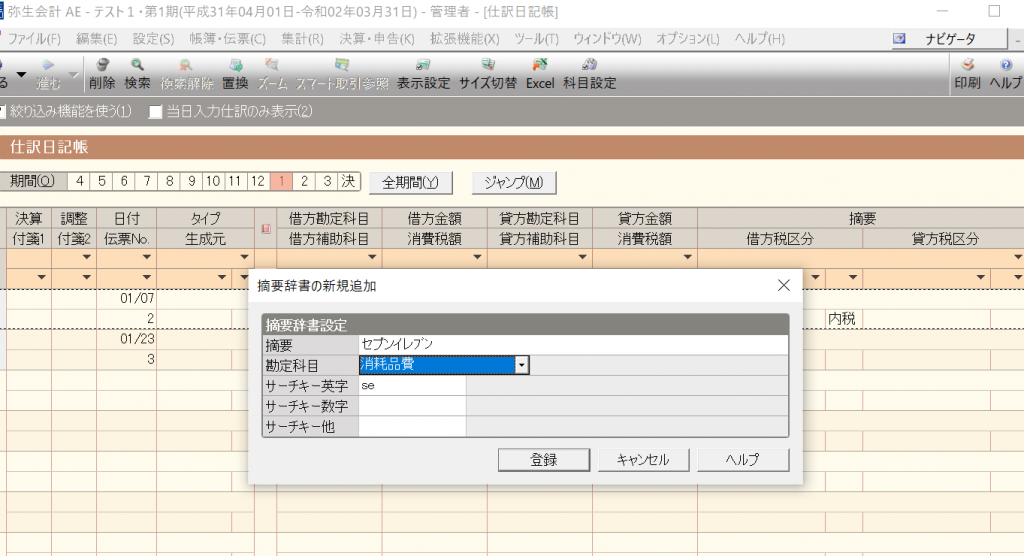Select month 4 in the period selector

[x=79, y=182]
